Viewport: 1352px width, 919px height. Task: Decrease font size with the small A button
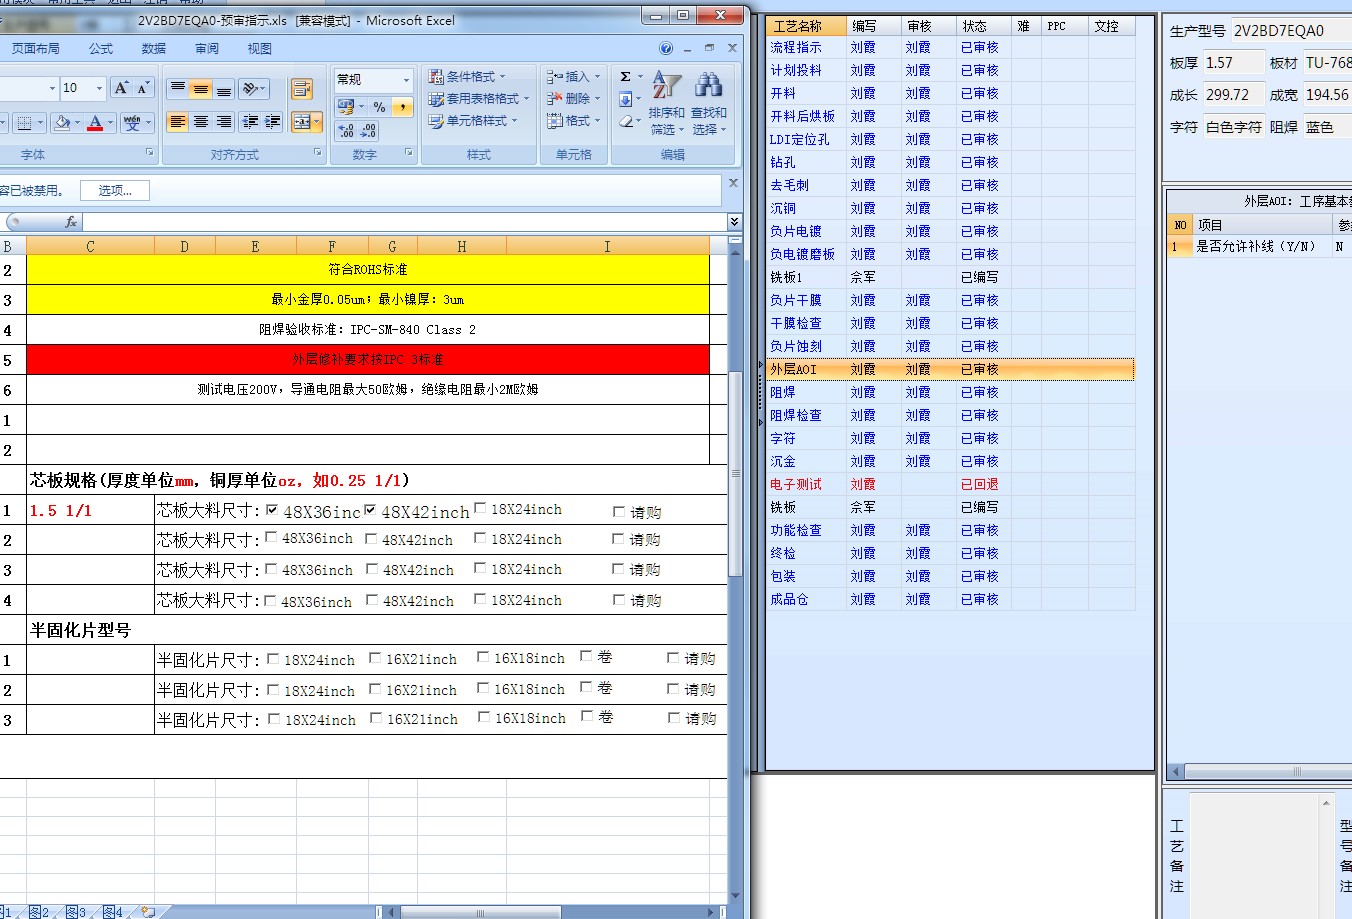(143, 88)
